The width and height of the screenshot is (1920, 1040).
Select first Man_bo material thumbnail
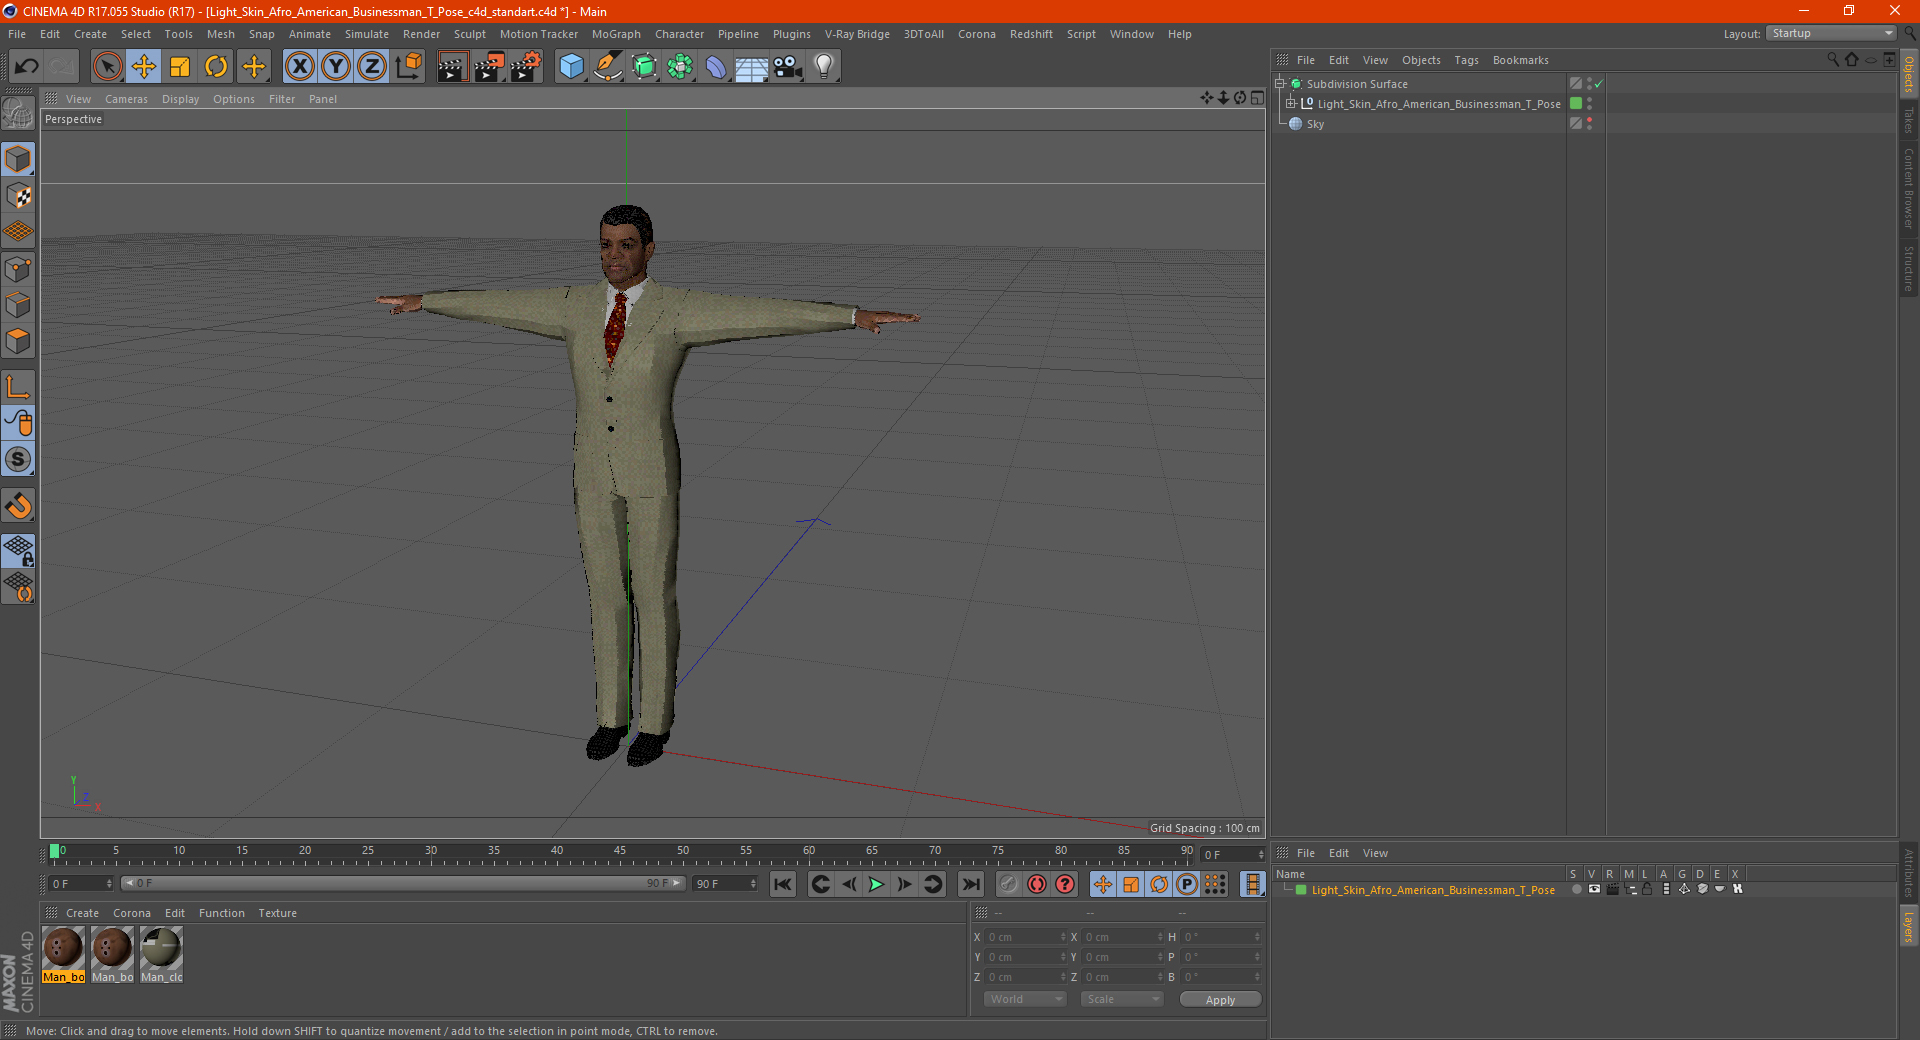pos(63,955)
